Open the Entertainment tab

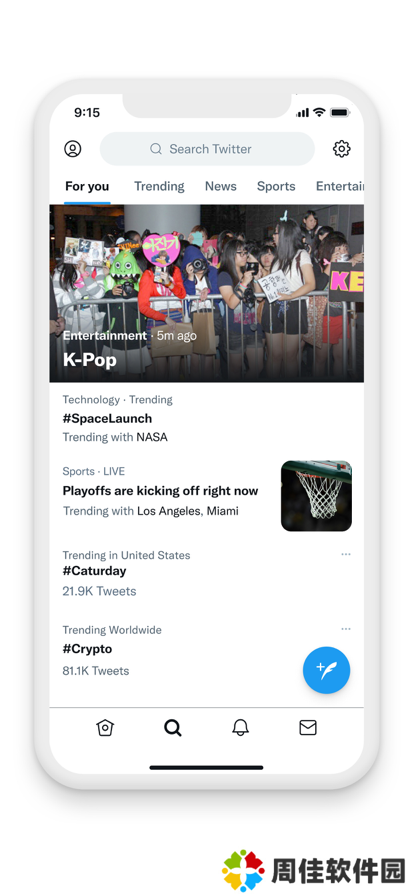(340, 186)
